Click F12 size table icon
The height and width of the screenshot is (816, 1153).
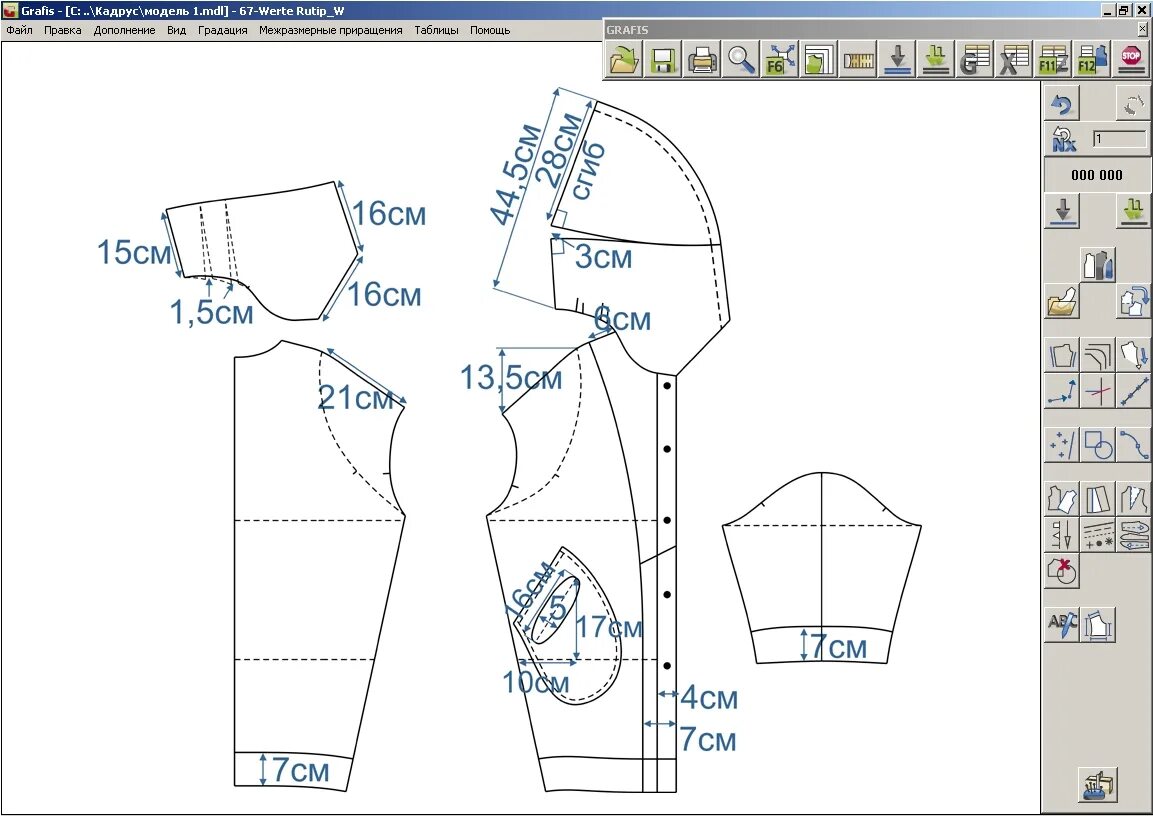click(1092, 59)
